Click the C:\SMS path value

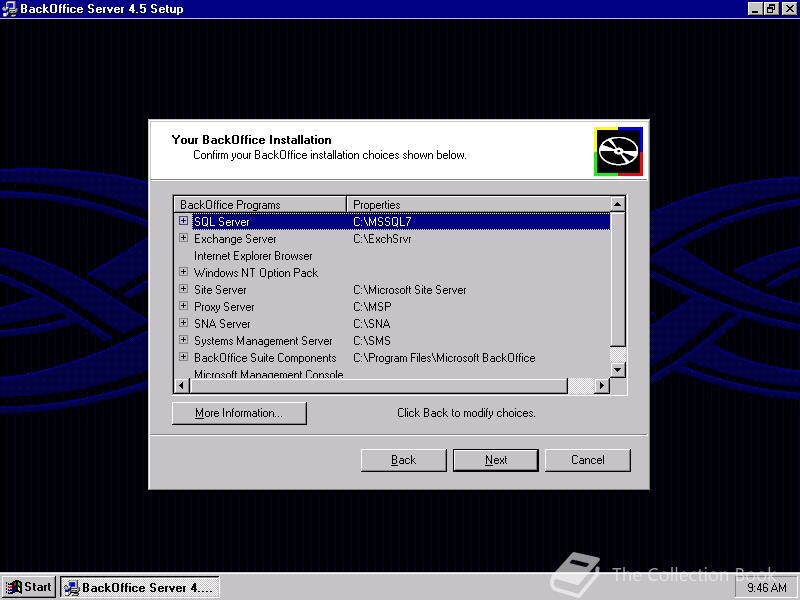coord(371,341)
